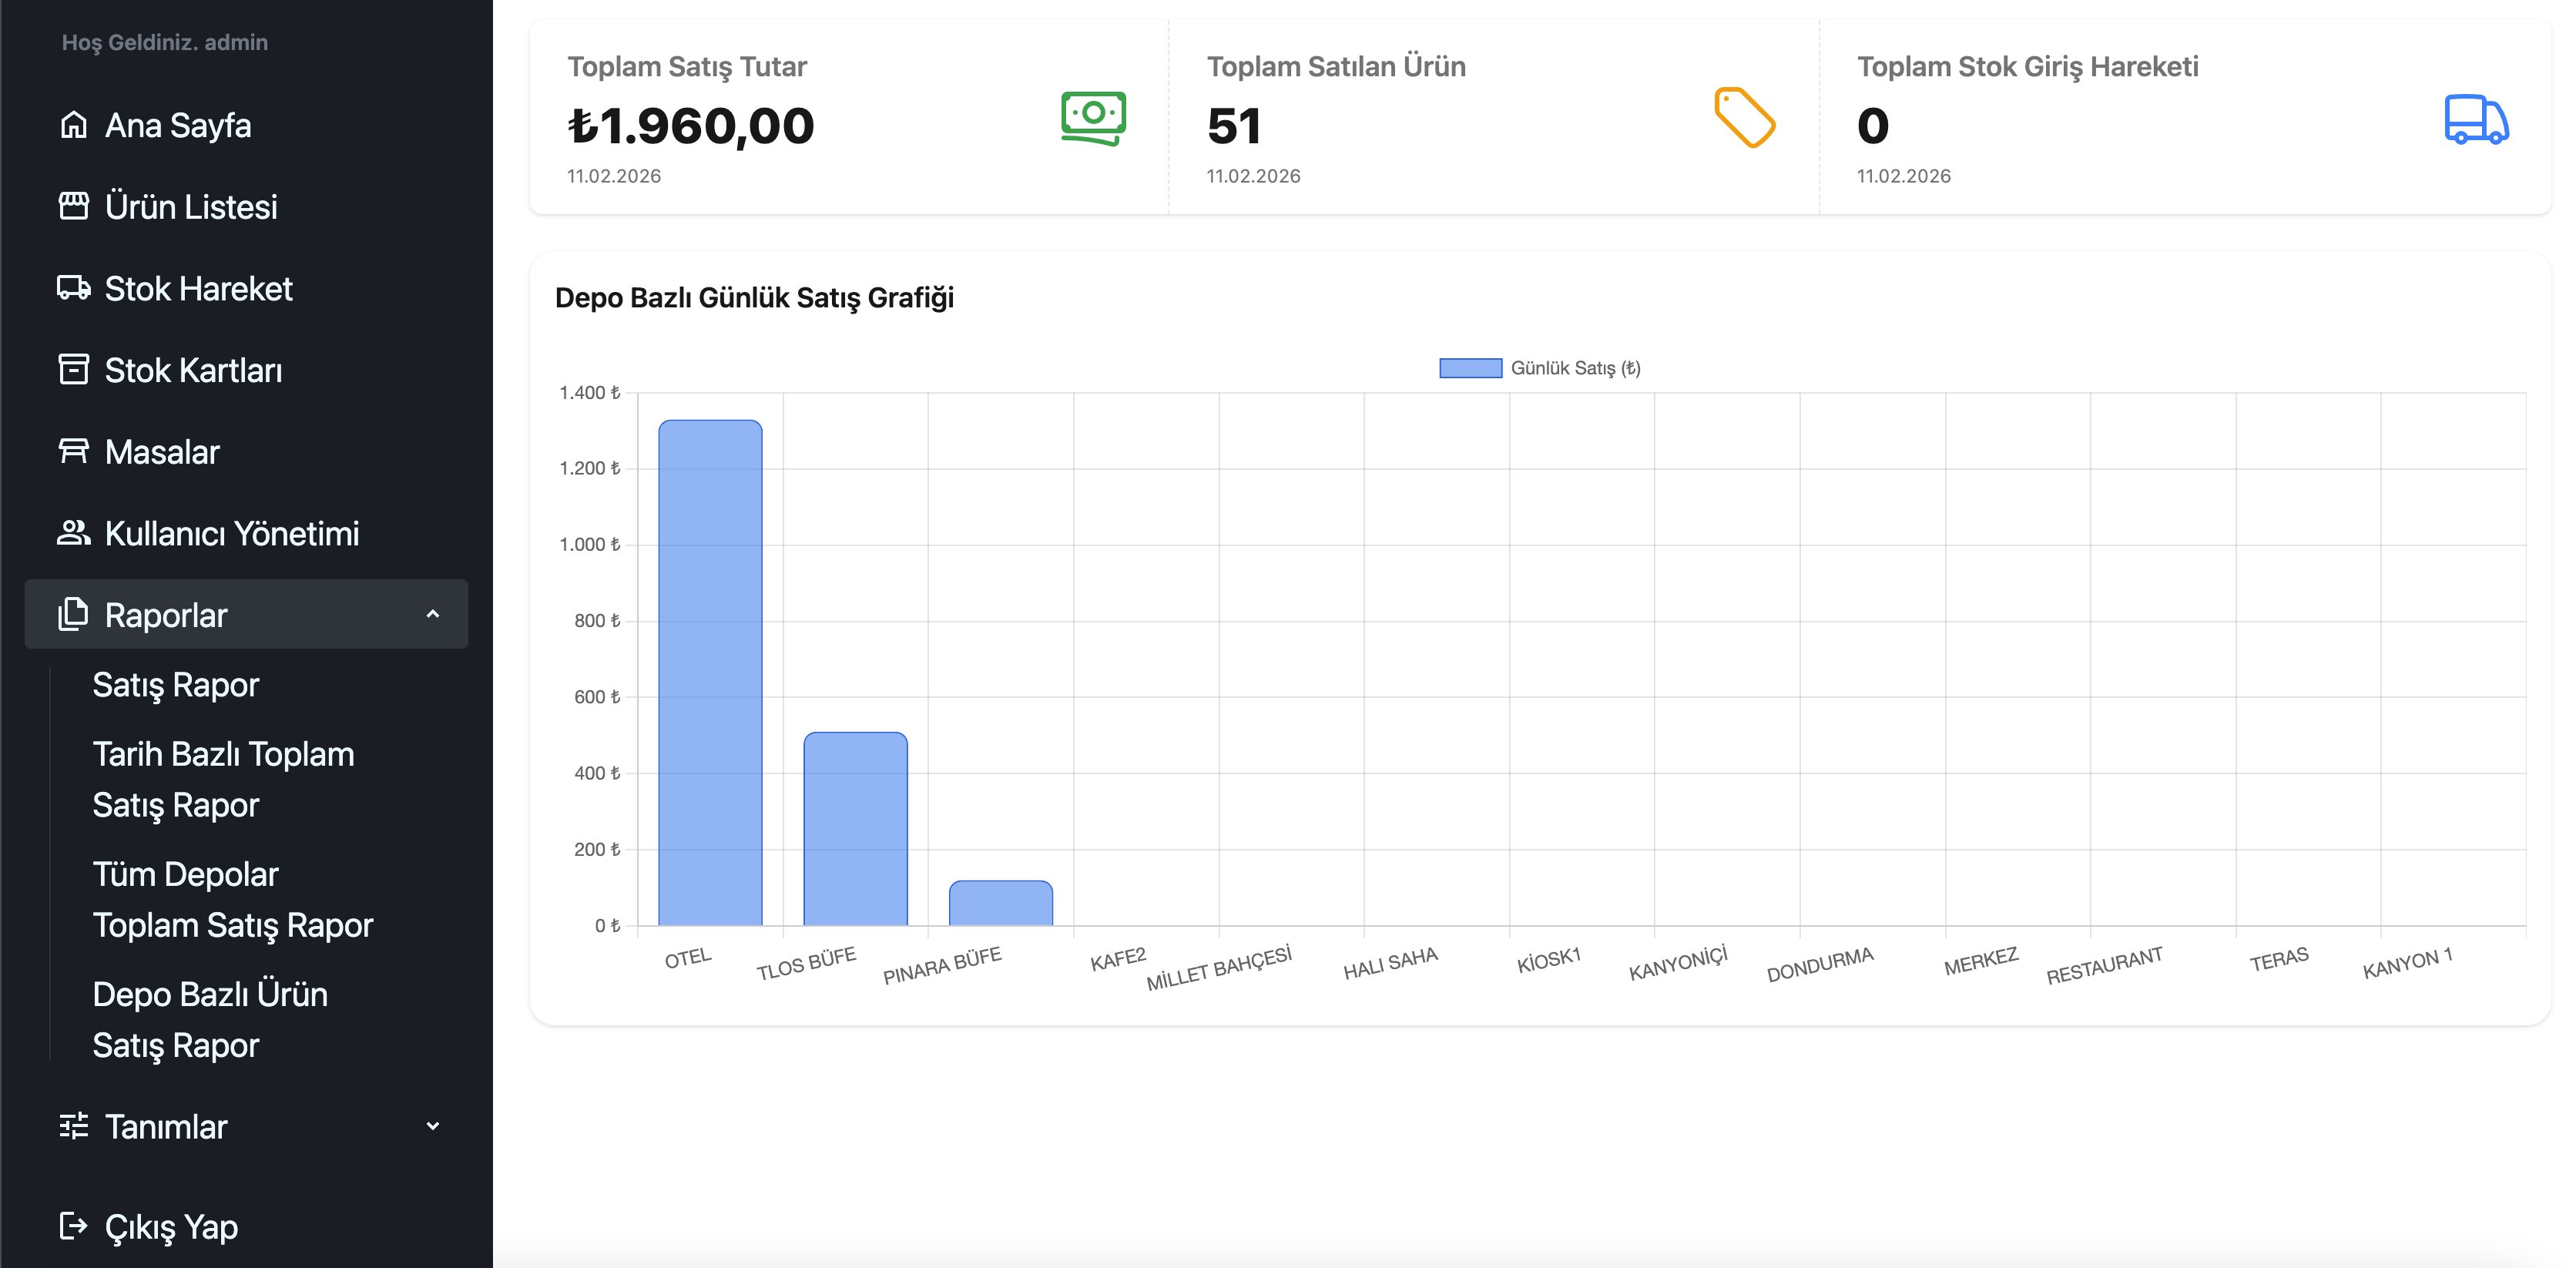Click the 51 sold products value

(x=1234, y=126)
